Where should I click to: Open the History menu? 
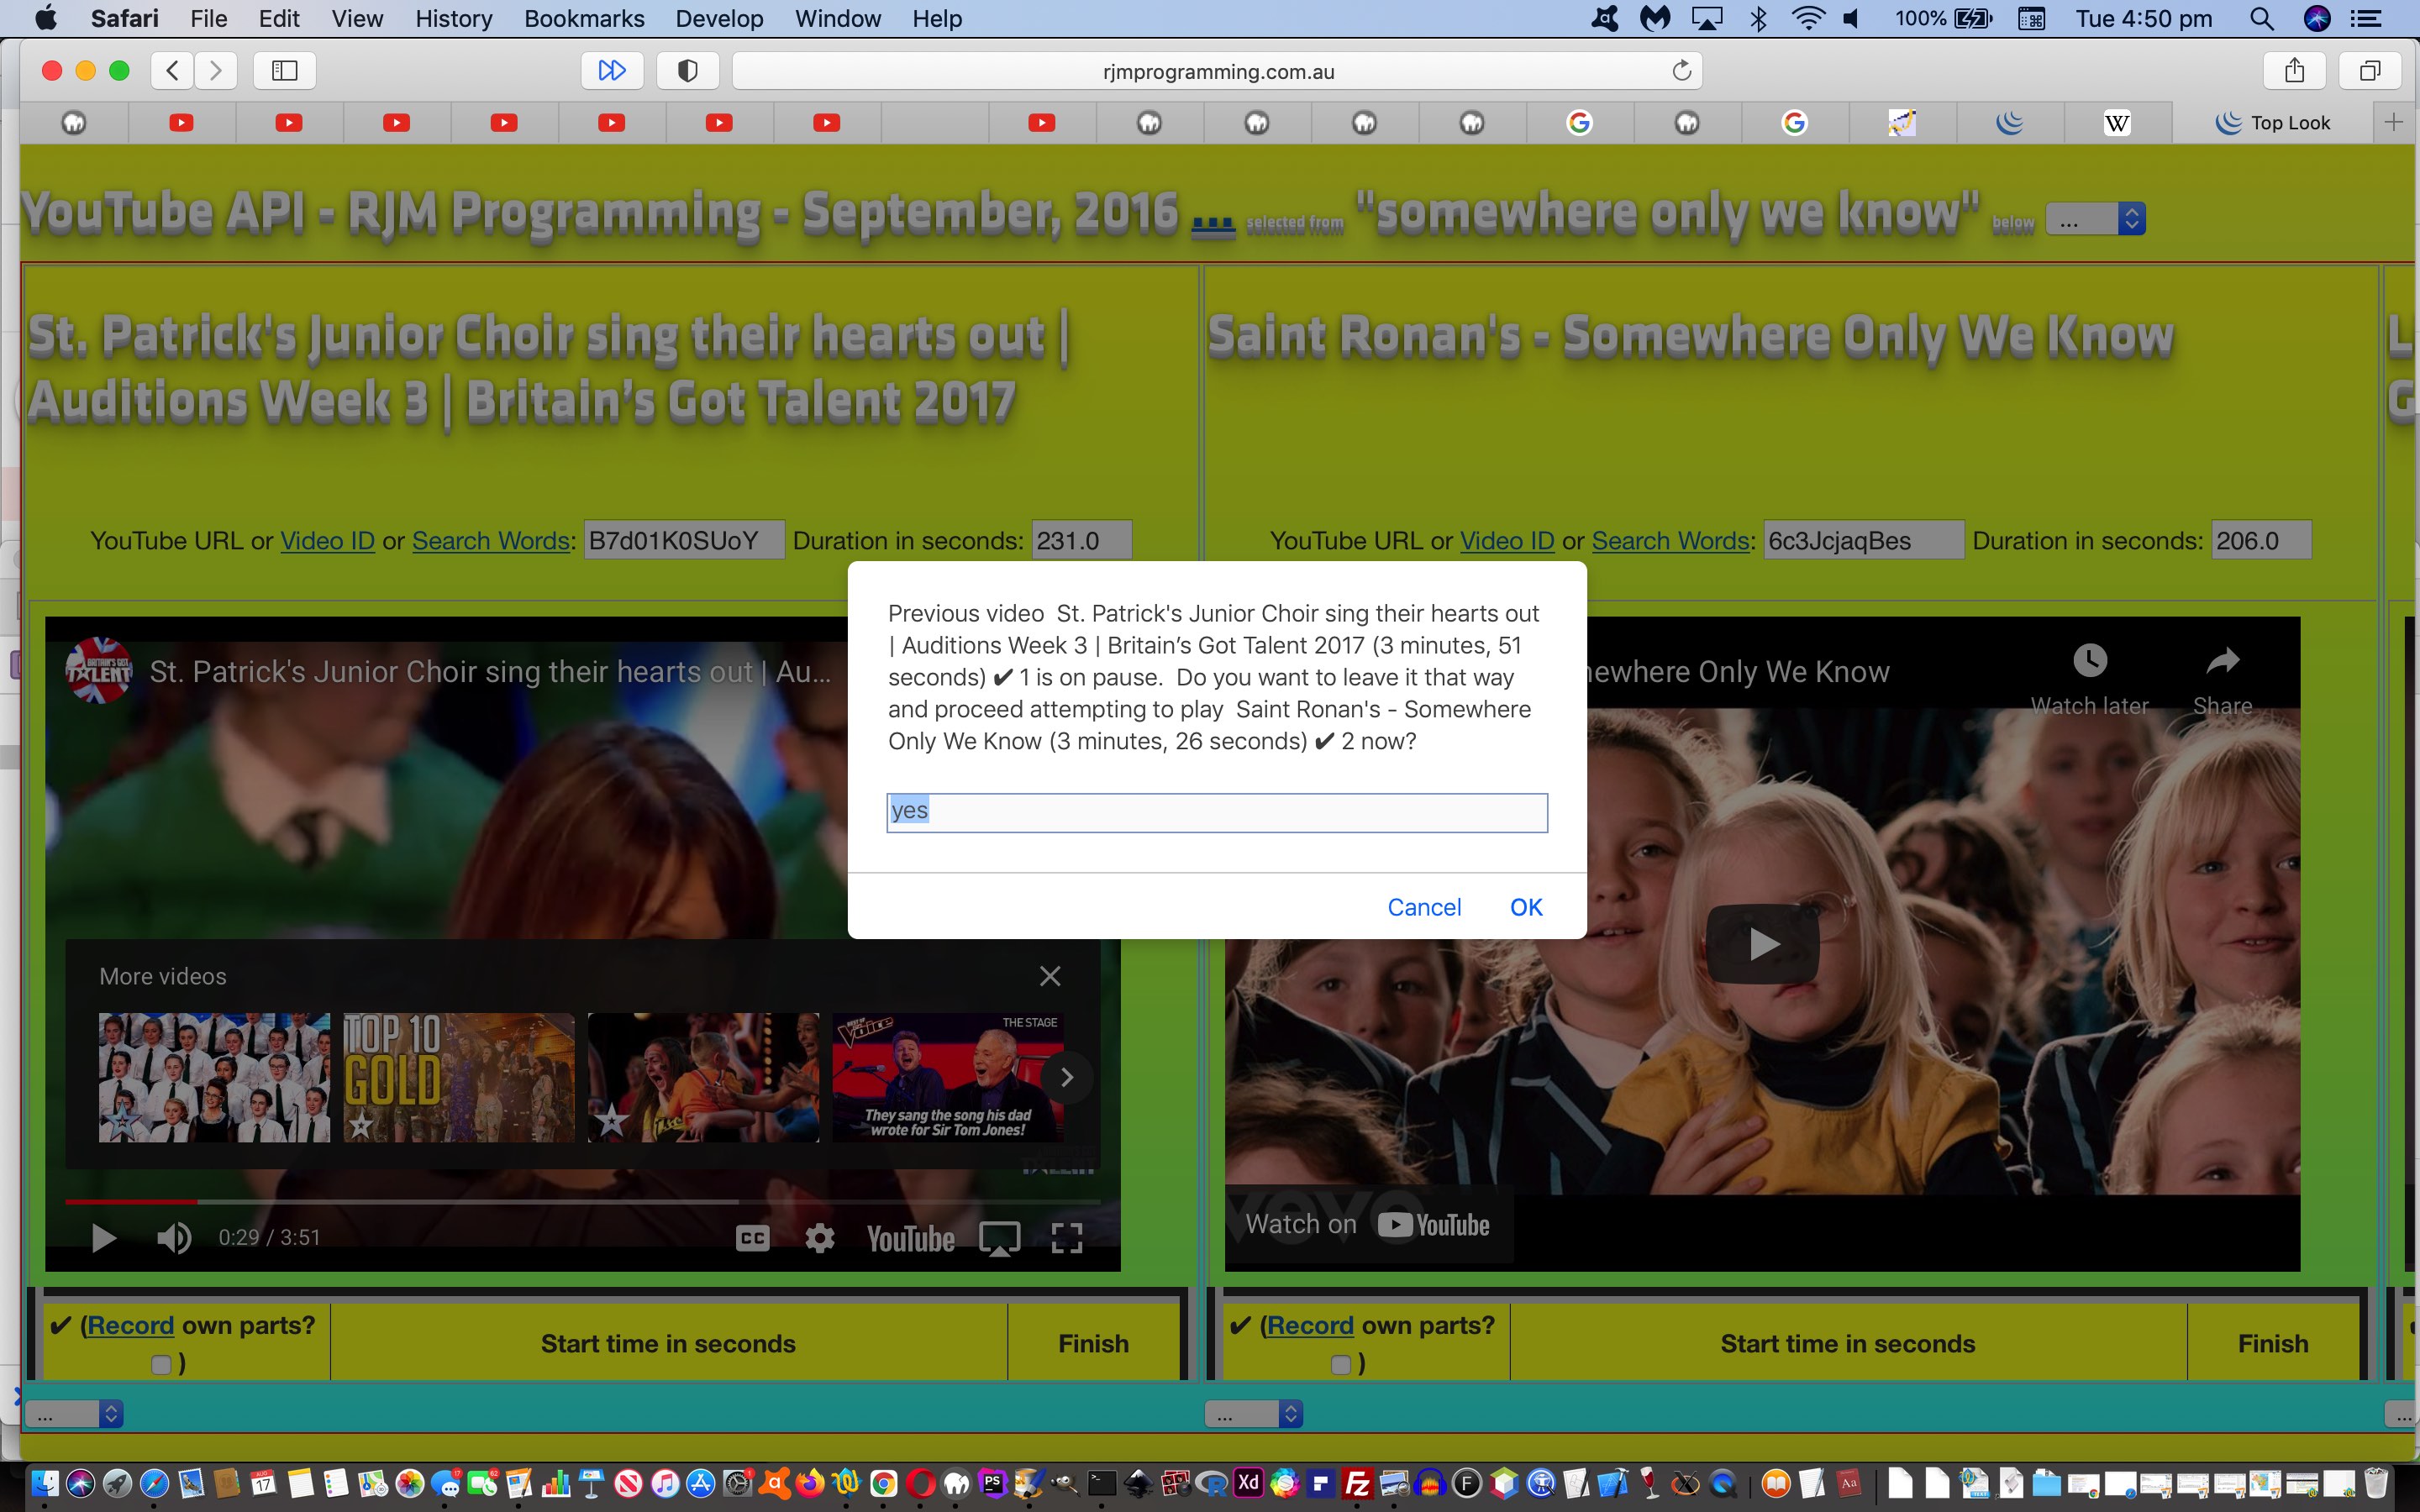coord(454,18)
